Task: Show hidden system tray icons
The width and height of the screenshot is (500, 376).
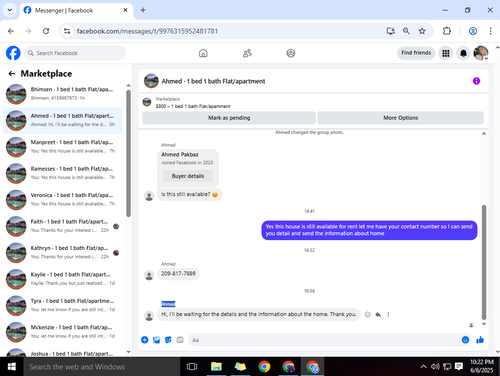Action: [423, 367]
